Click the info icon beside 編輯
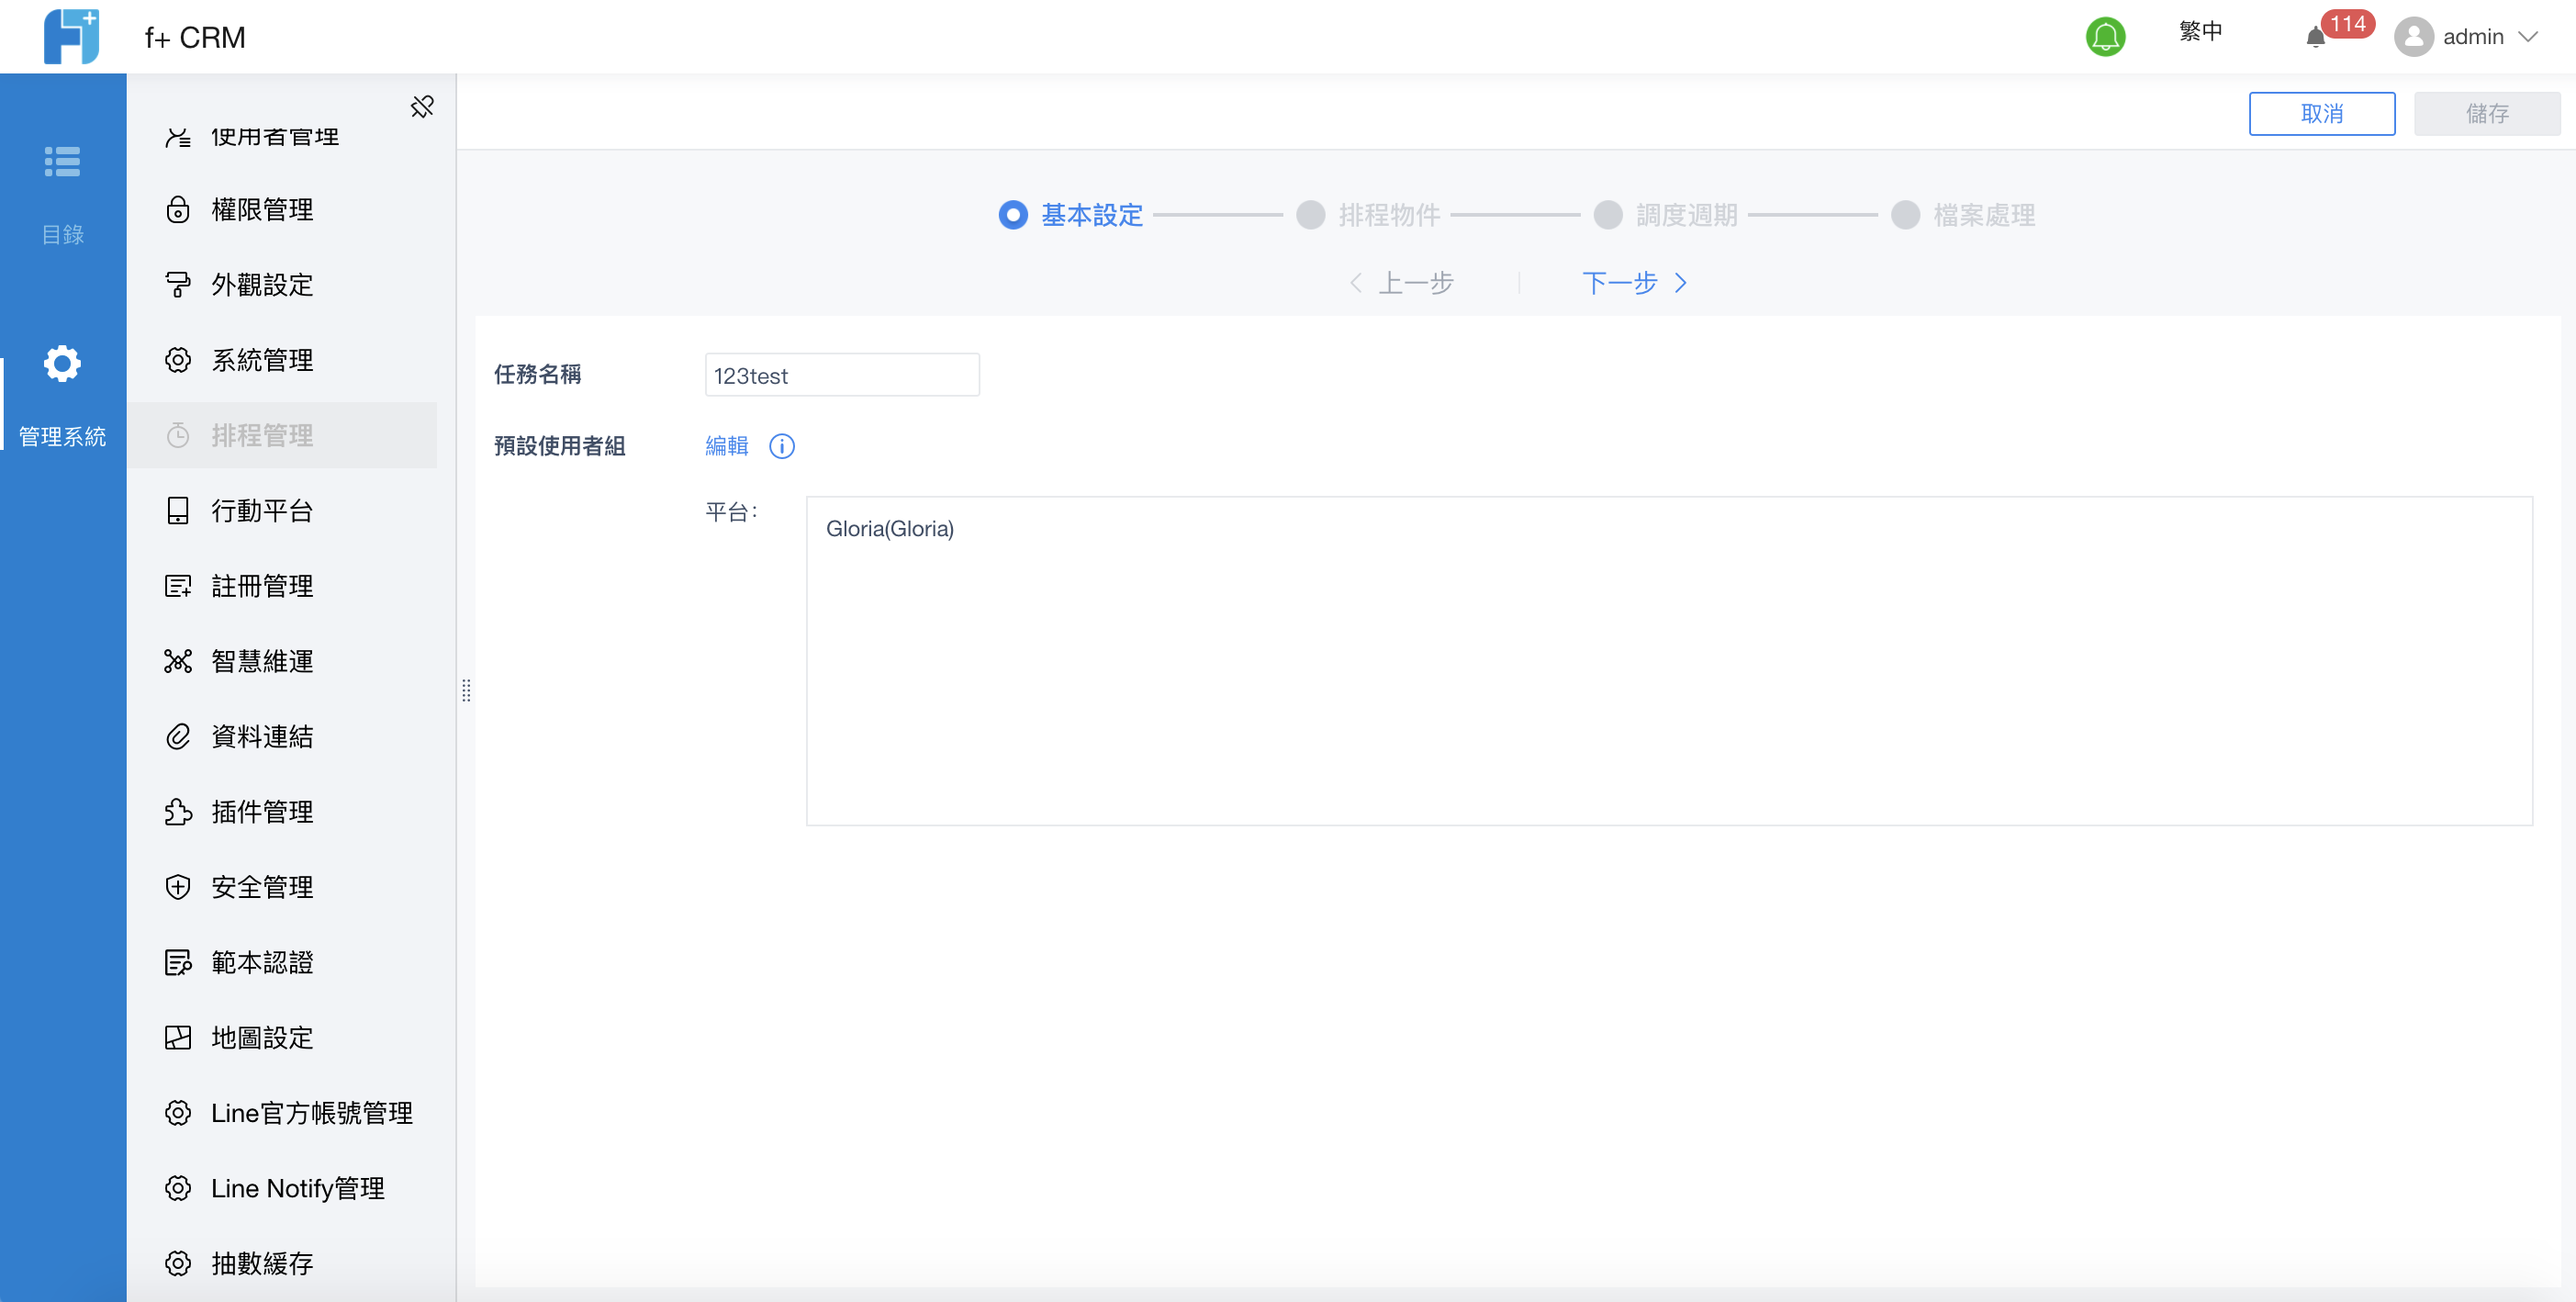Viewport: 2576px width, 1302px height. click(782, 446)
